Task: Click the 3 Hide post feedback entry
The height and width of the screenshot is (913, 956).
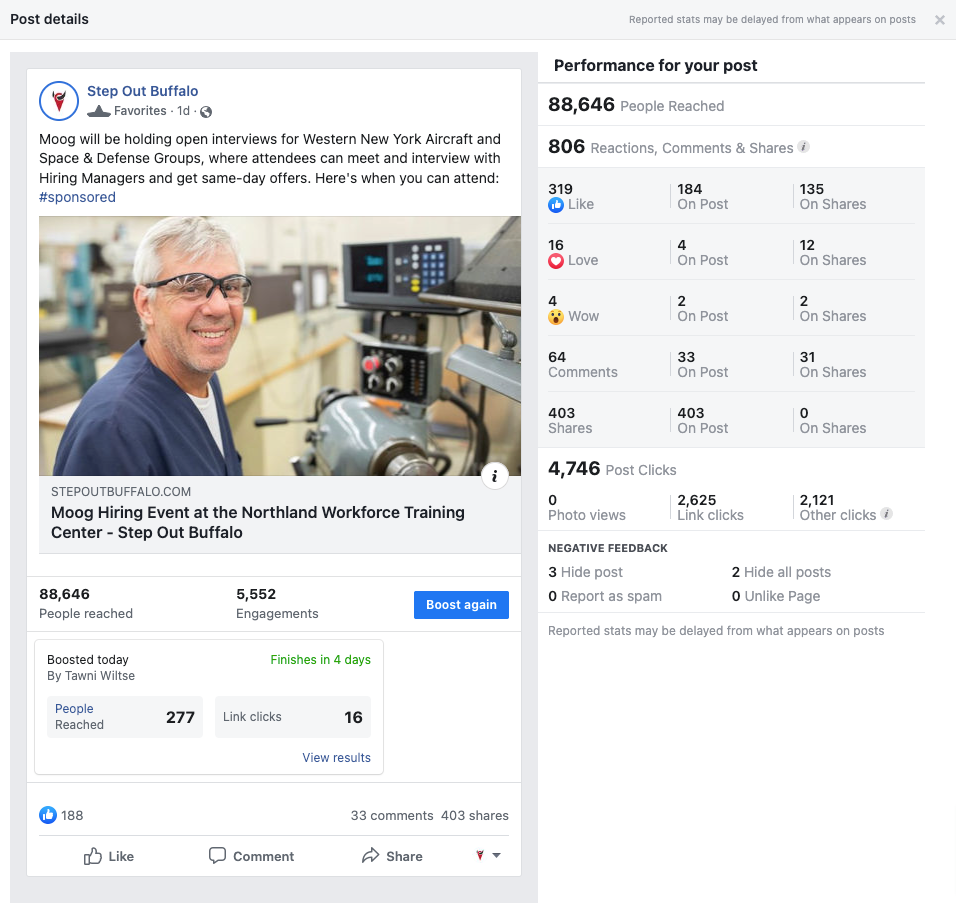Action: (x=585, y=572)
